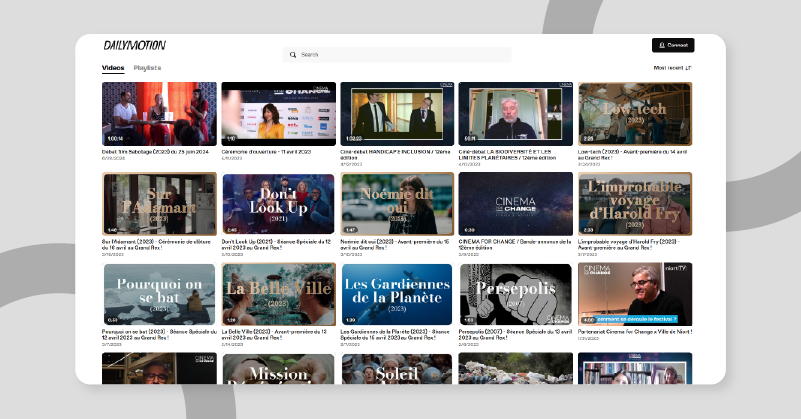Open the Biodiversité ciné-débat thumbnail
The height and width of the screenshot is (419, 801).
515,114
